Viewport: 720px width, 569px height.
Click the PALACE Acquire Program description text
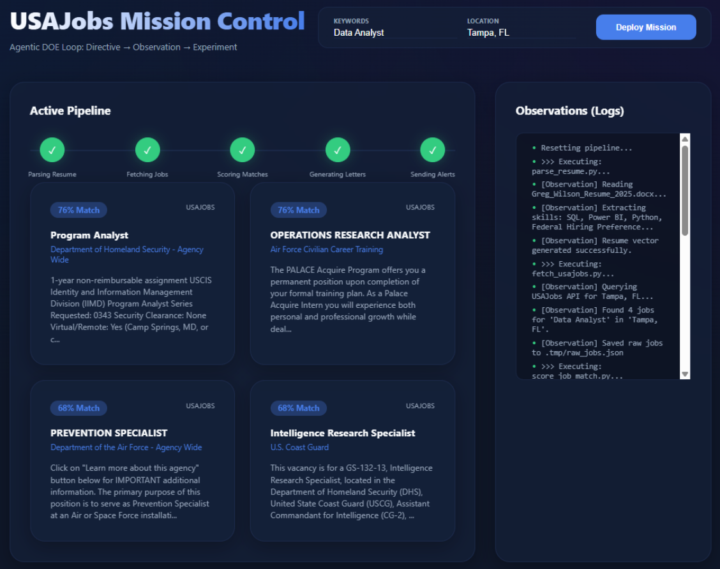coord(348,299)
